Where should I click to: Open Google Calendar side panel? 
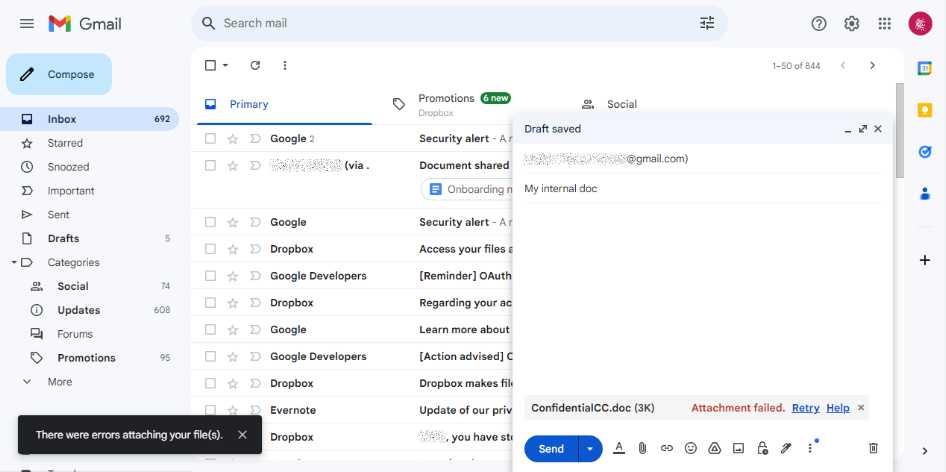[x=924, y=68]
